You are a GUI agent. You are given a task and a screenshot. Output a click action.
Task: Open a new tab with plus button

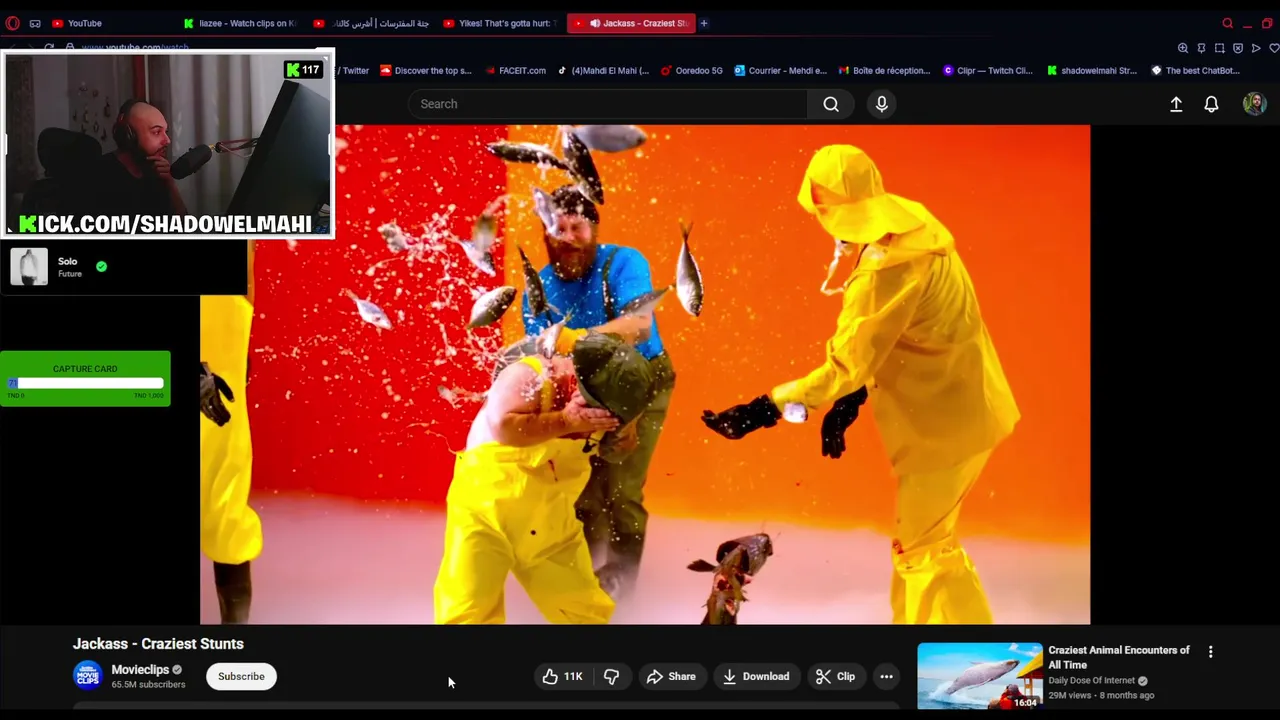pos(704,23)
